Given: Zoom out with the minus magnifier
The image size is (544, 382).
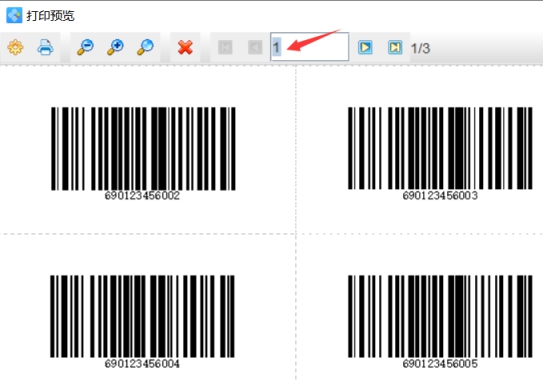Looking at the screenshot, I should point(85,47).
